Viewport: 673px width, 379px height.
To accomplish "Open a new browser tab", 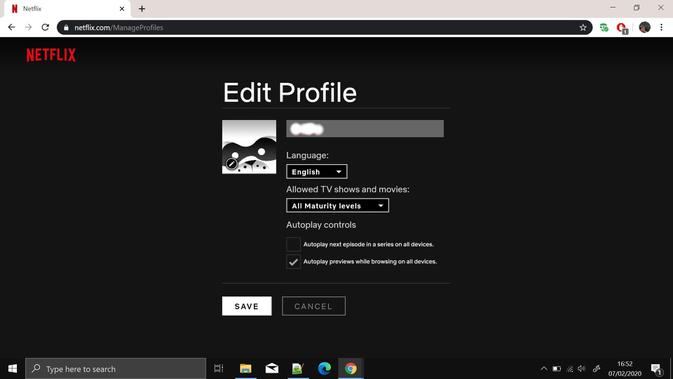I will [x=142, y=9].
